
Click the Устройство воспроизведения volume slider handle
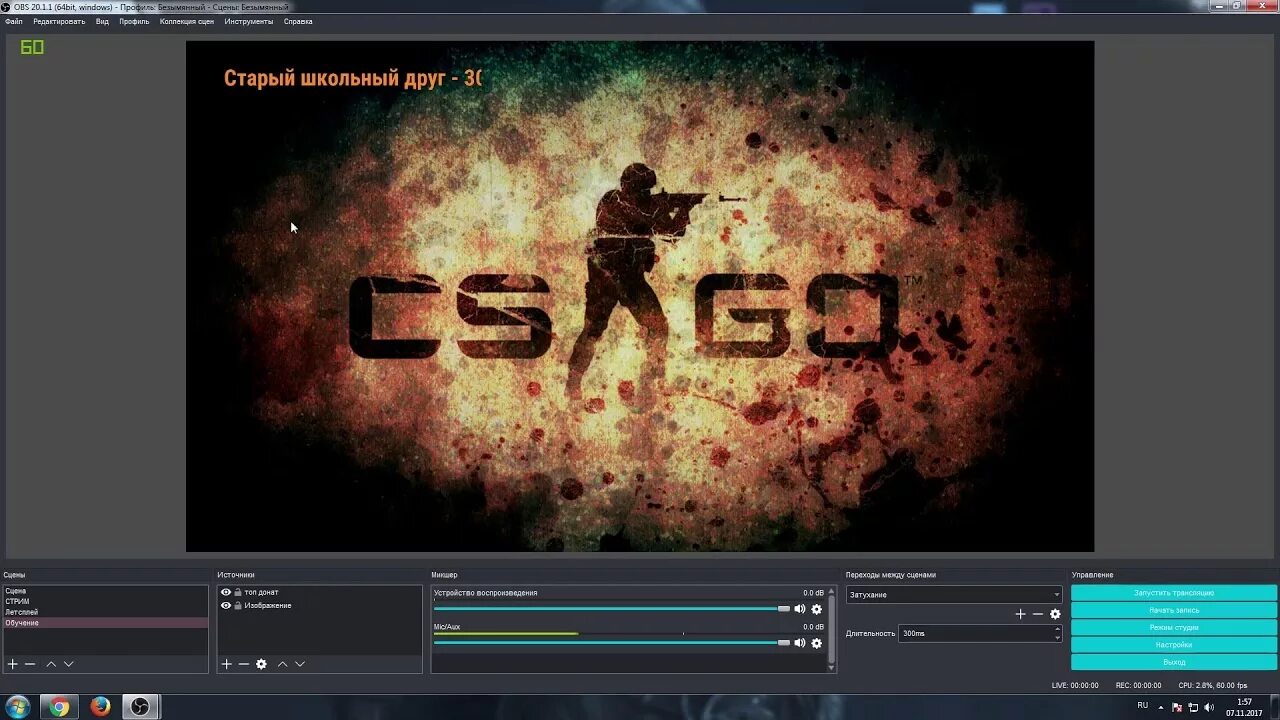[784, 609]
